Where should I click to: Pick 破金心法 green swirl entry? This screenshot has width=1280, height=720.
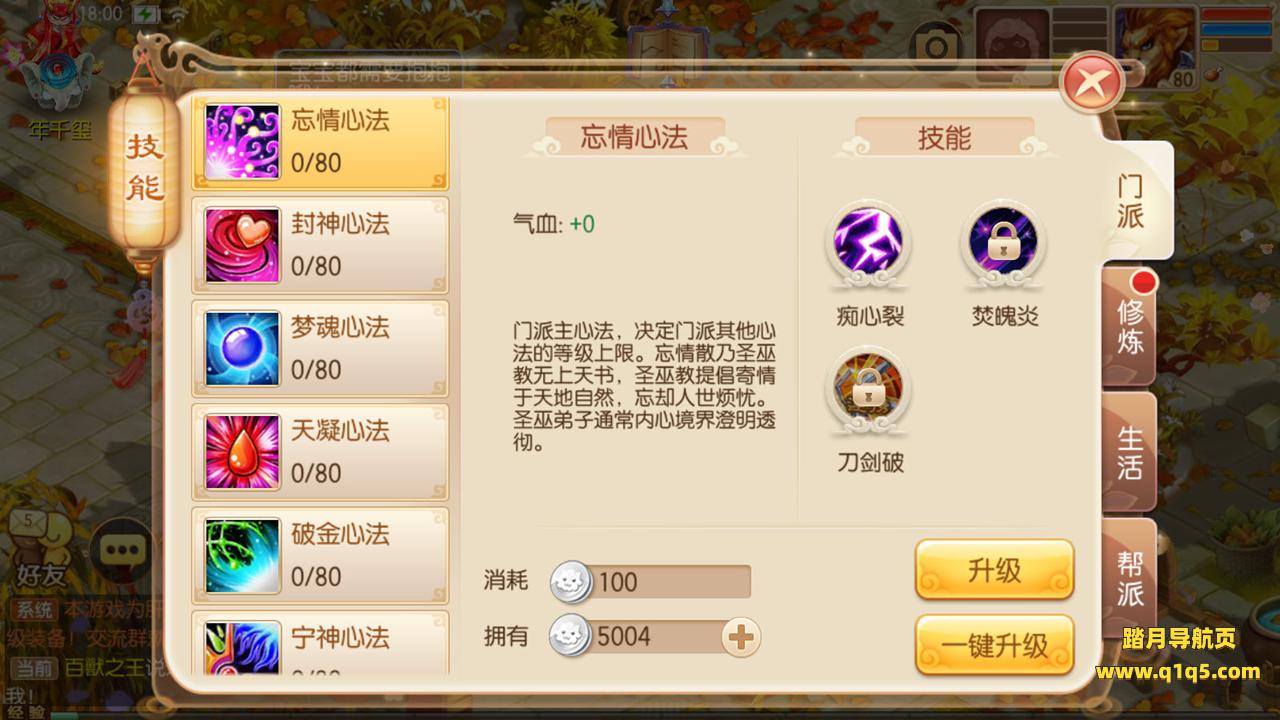tap(320, 555)
